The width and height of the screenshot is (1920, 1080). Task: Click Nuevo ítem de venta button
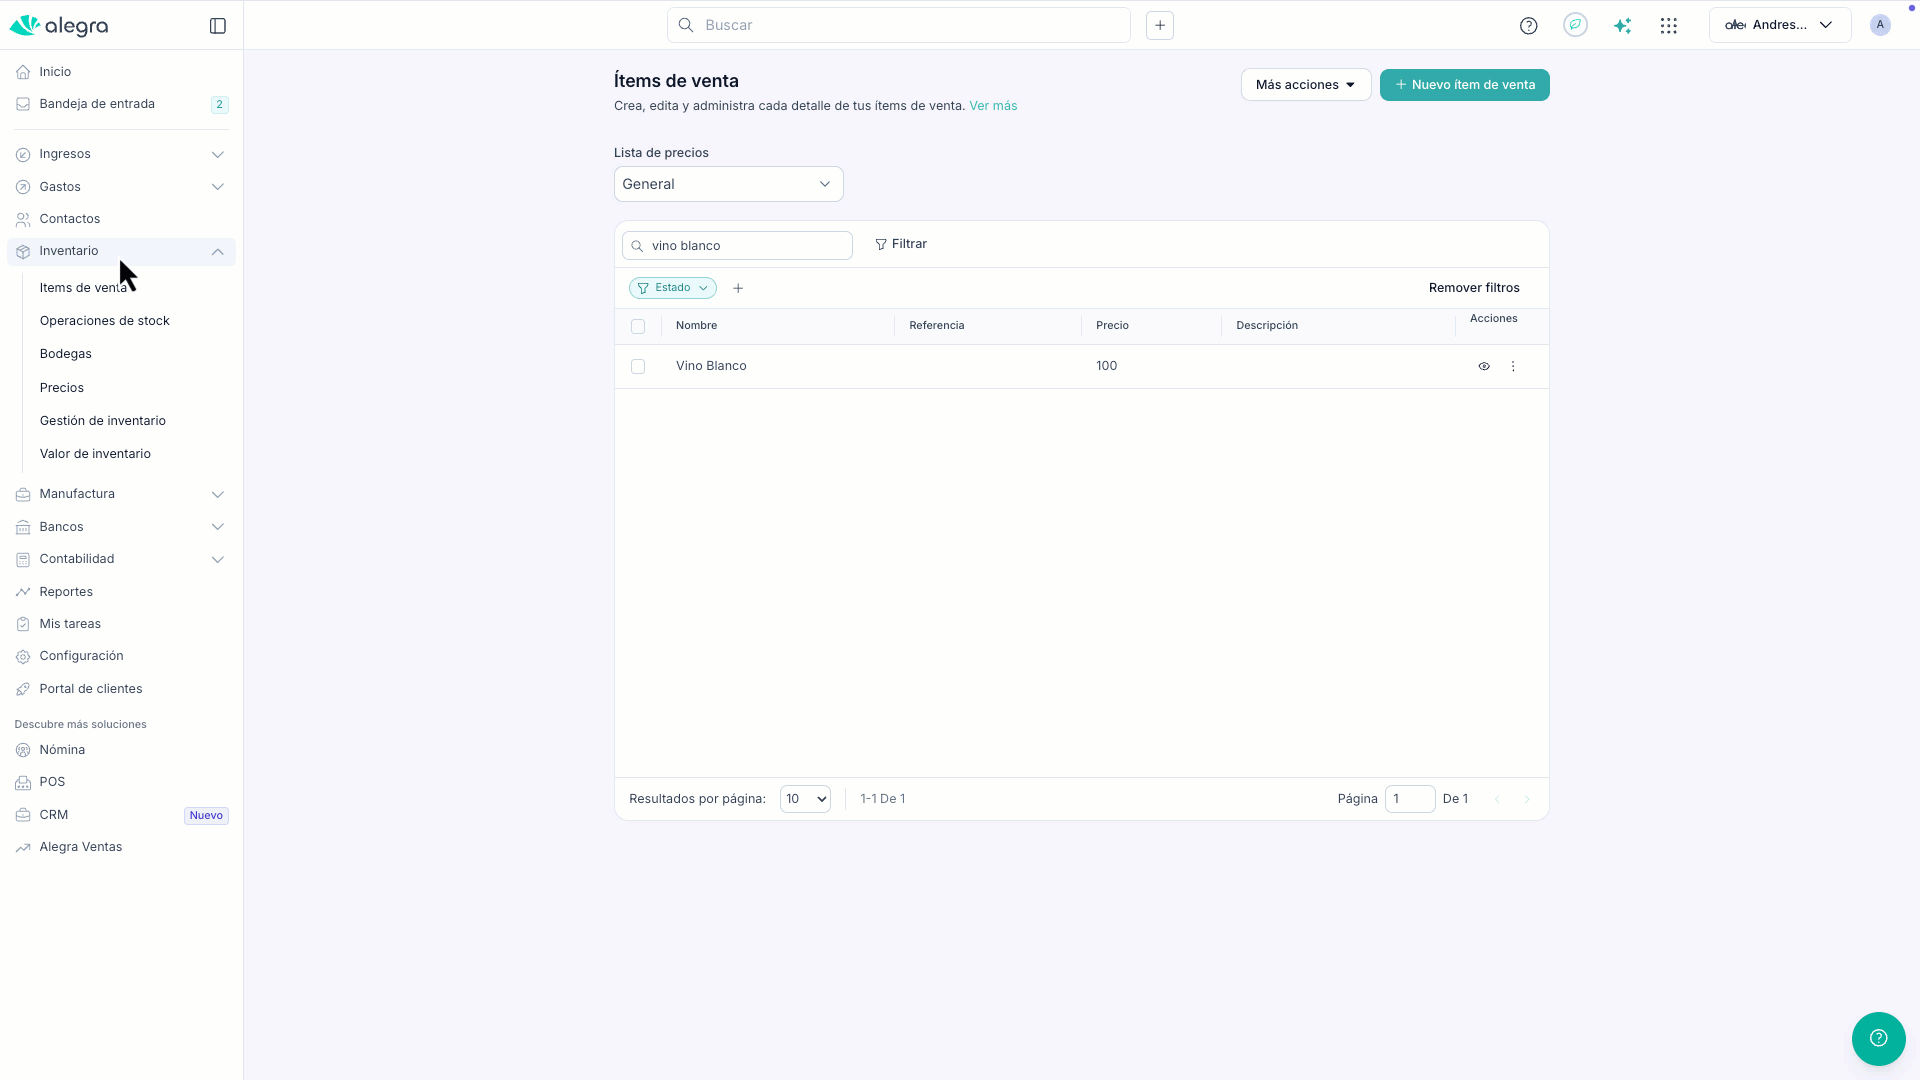[1464, 85]
